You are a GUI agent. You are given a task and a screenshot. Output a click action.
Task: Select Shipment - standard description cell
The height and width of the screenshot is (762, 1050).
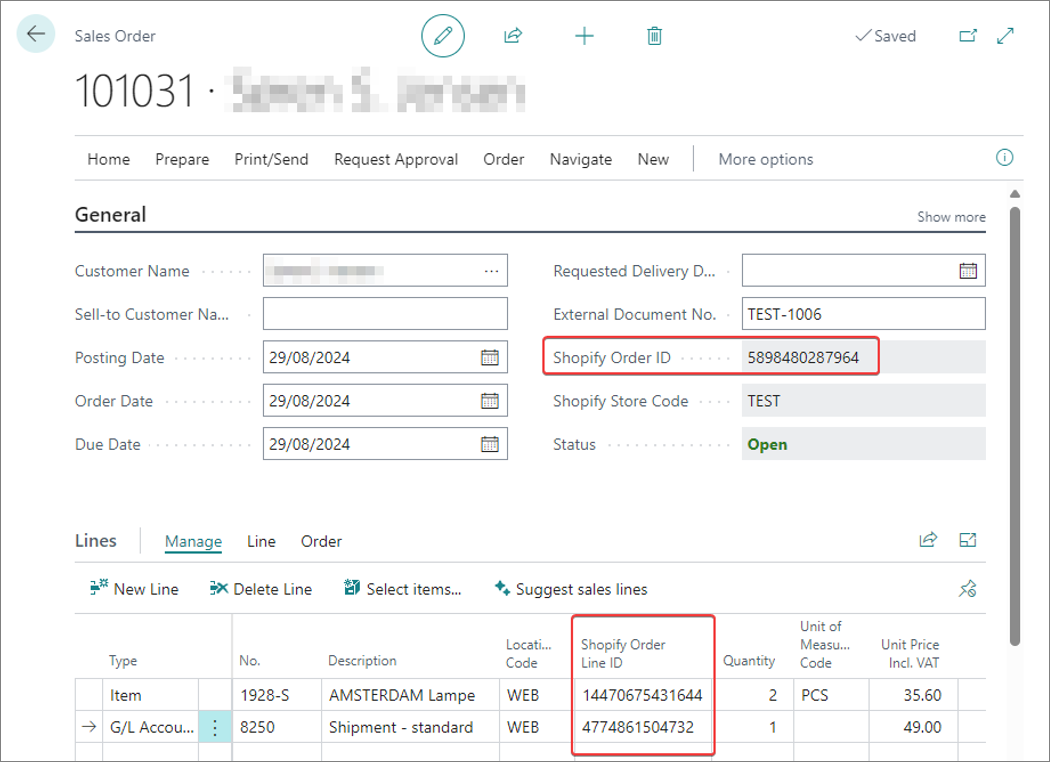410,727
